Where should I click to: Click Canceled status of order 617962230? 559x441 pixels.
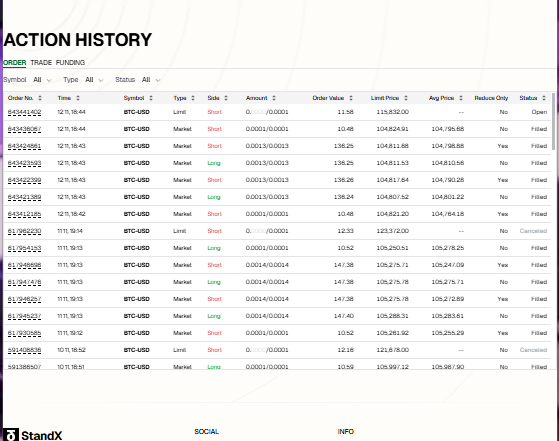pyautogui.click(x=533, y=231)
